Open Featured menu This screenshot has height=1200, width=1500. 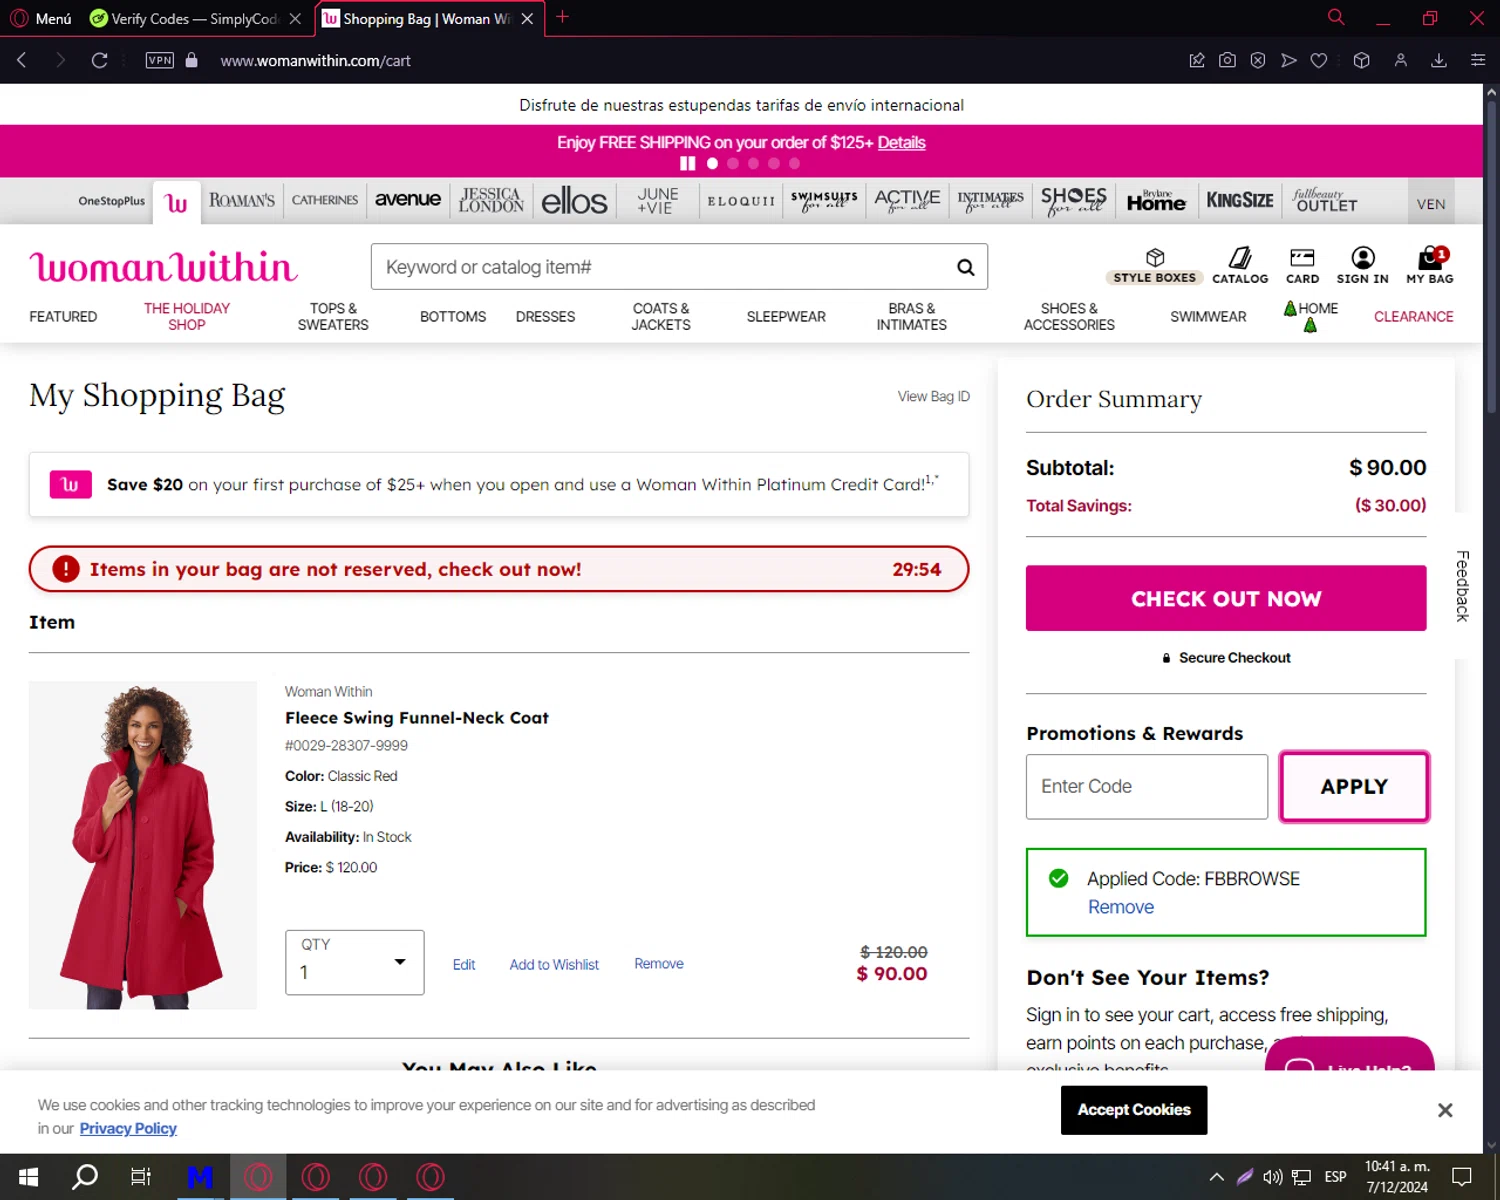point(63,316)
